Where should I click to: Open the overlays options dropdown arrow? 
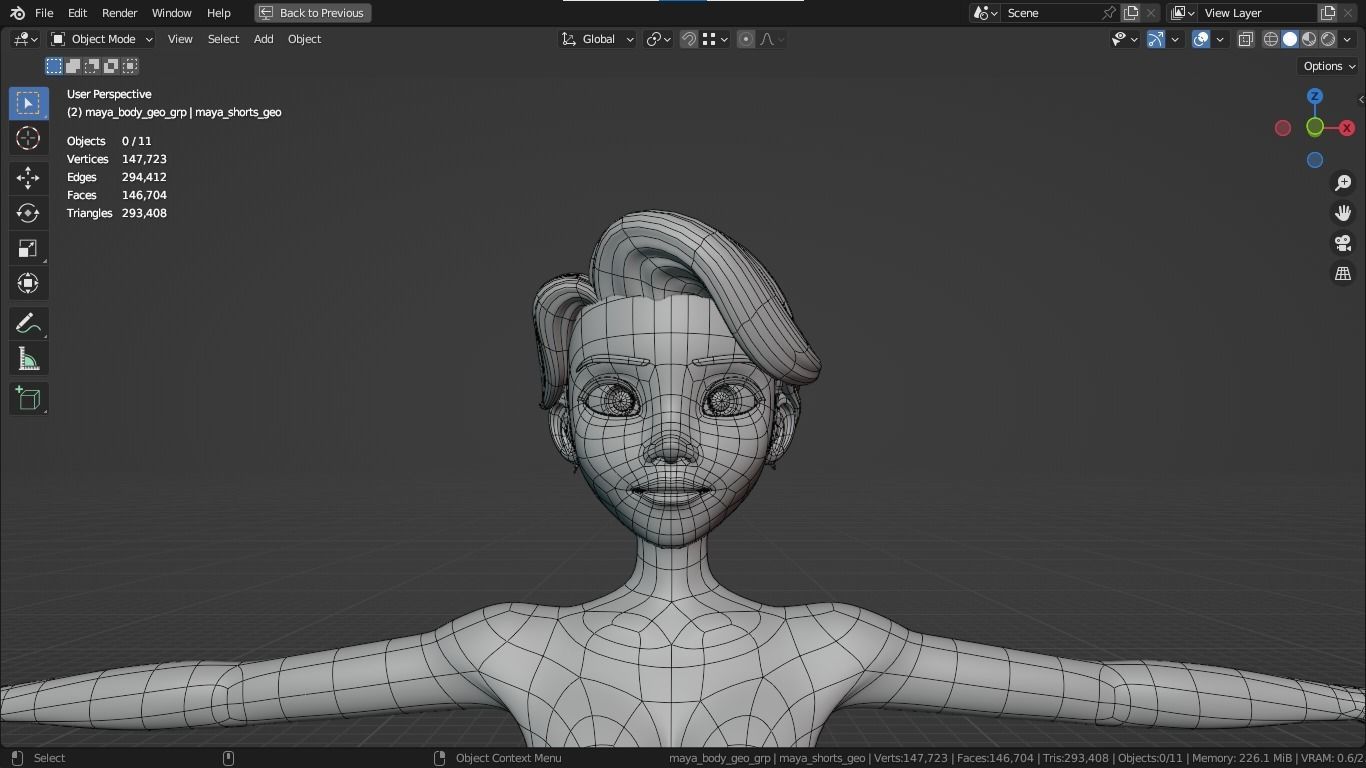click(1220, 39)
